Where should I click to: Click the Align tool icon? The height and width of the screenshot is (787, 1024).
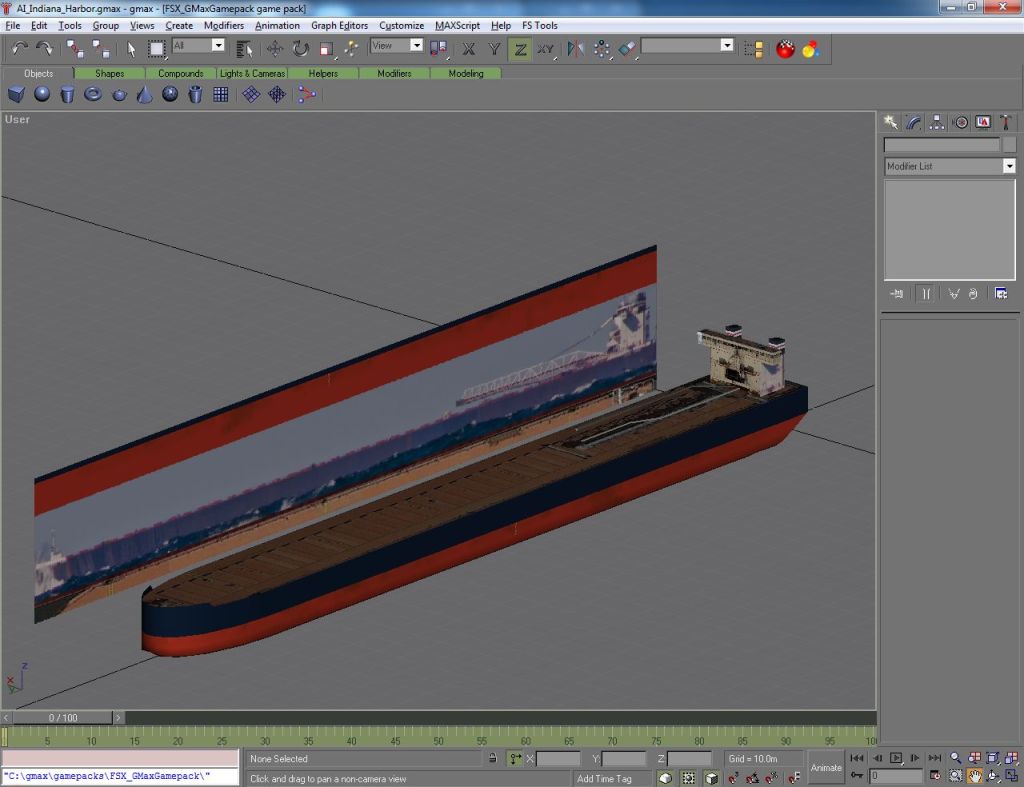tap(626, 48)
